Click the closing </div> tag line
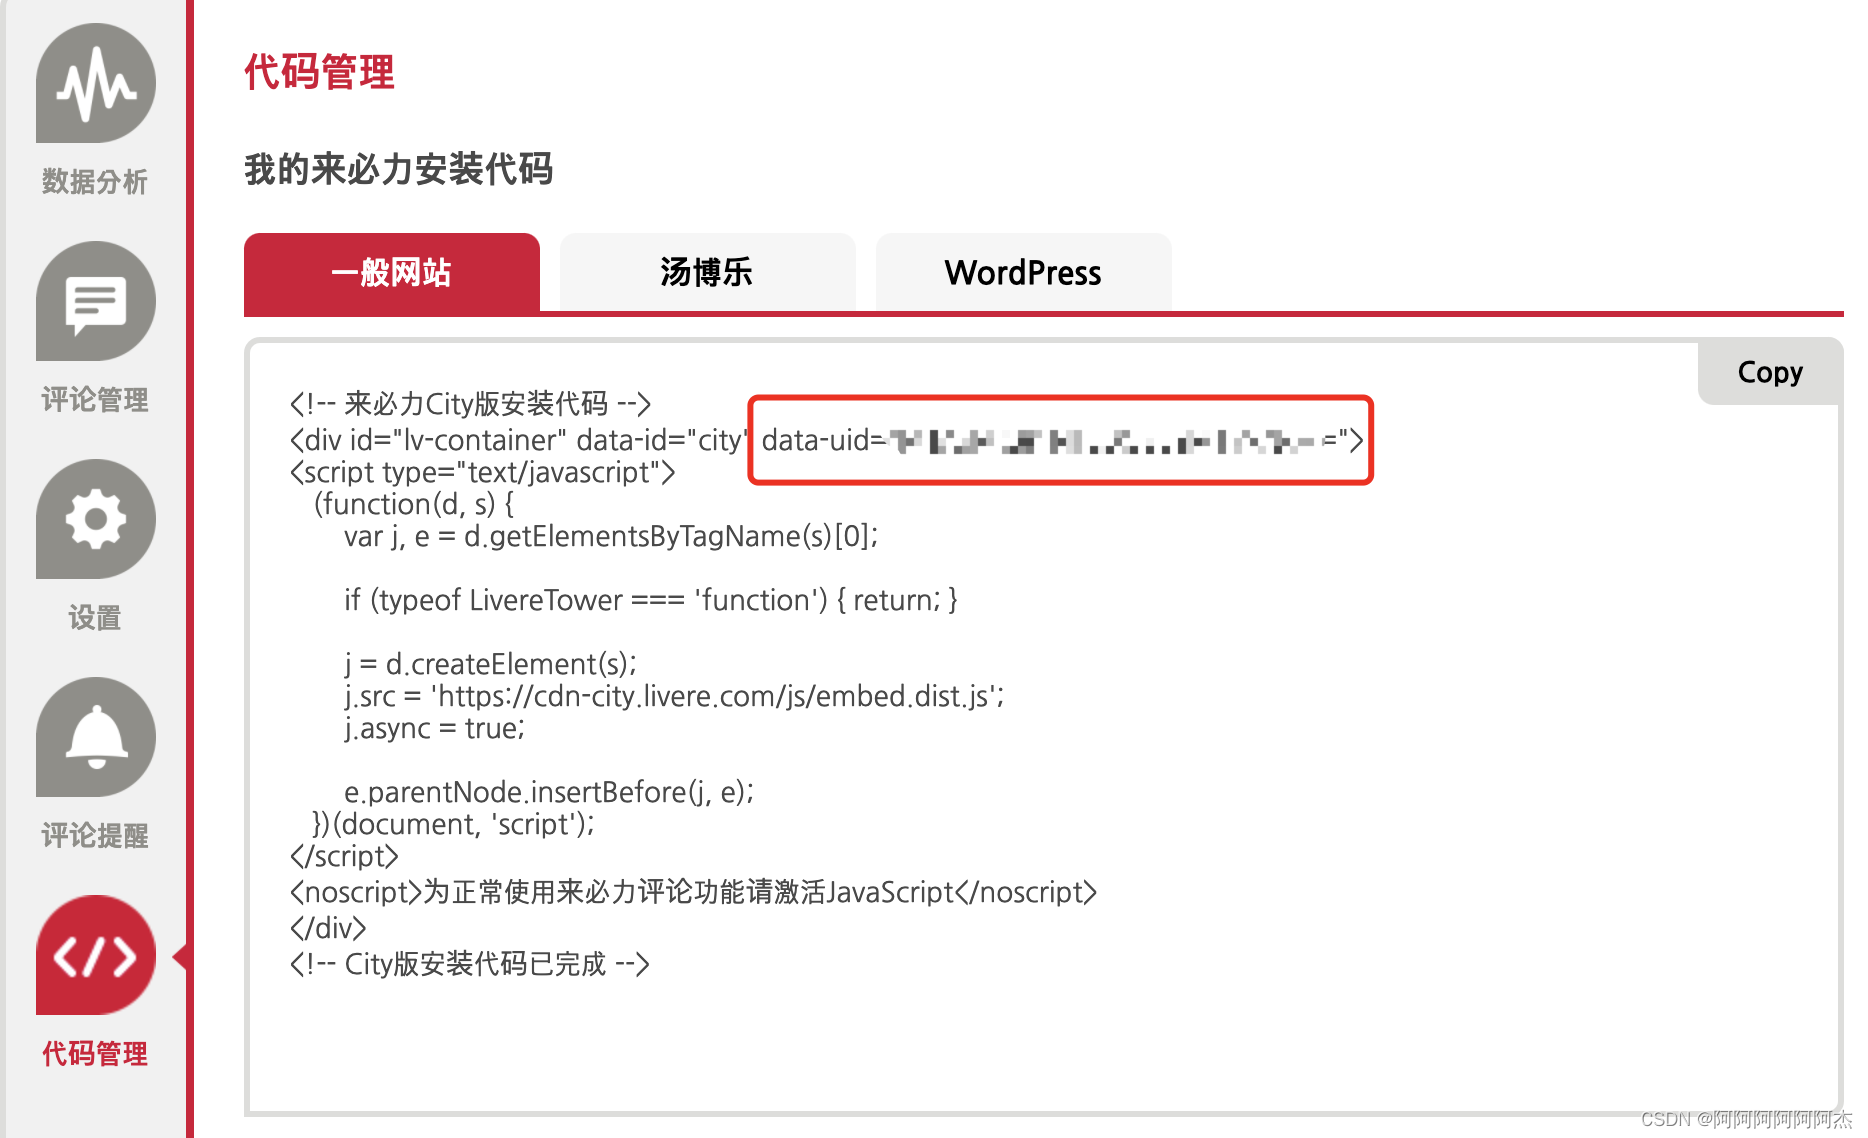Image resolution: width=1868 pixels, height=1138 pixels. (328, 928)
